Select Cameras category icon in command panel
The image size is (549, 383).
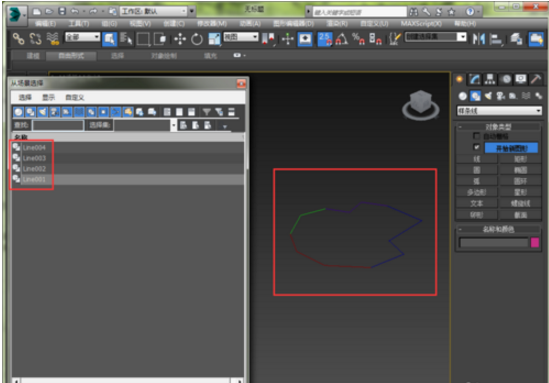tap(500, 96)
